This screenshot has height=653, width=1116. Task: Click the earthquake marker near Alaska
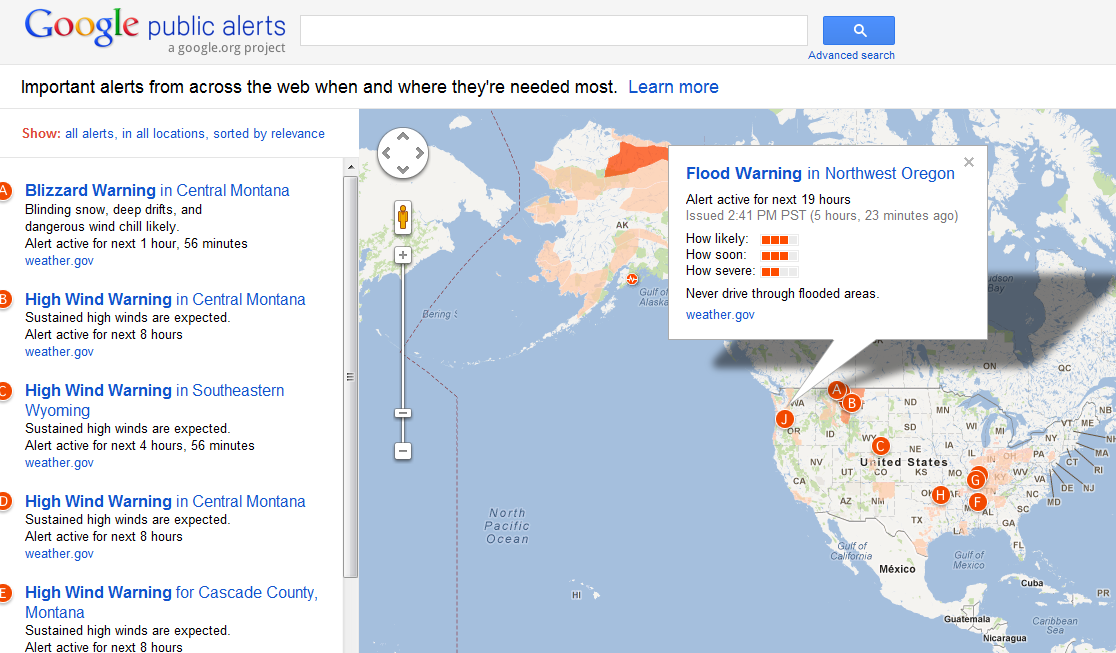point(632,279)
